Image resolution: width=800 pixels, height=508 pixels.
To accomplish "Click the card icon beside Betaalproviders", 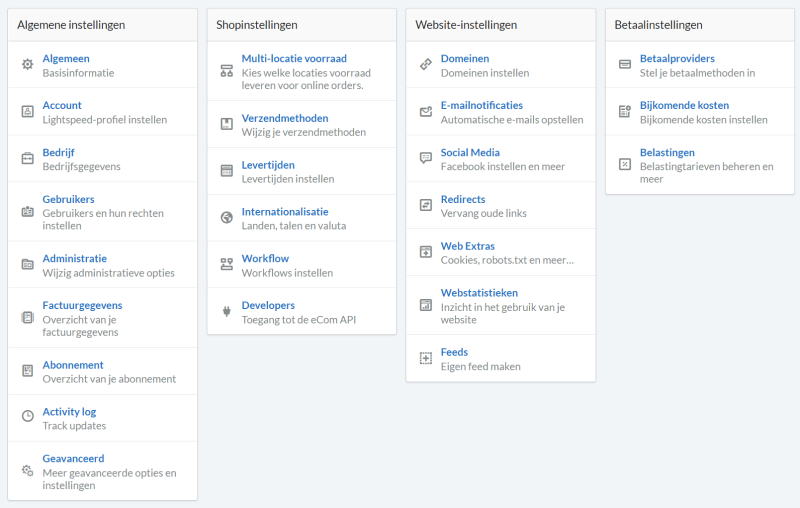I will point(625,64).
